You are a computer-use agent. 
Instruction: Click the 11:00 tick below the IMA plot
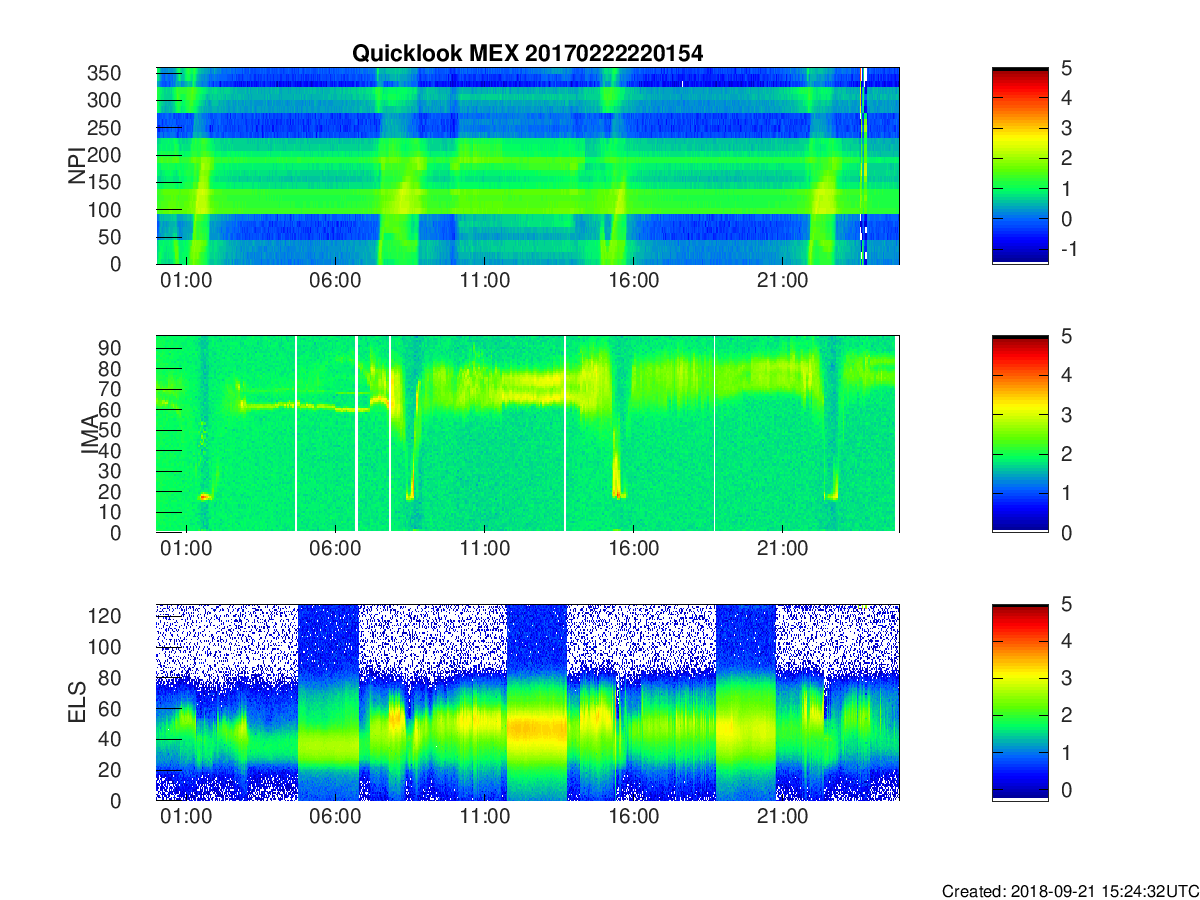click(484, 549)
